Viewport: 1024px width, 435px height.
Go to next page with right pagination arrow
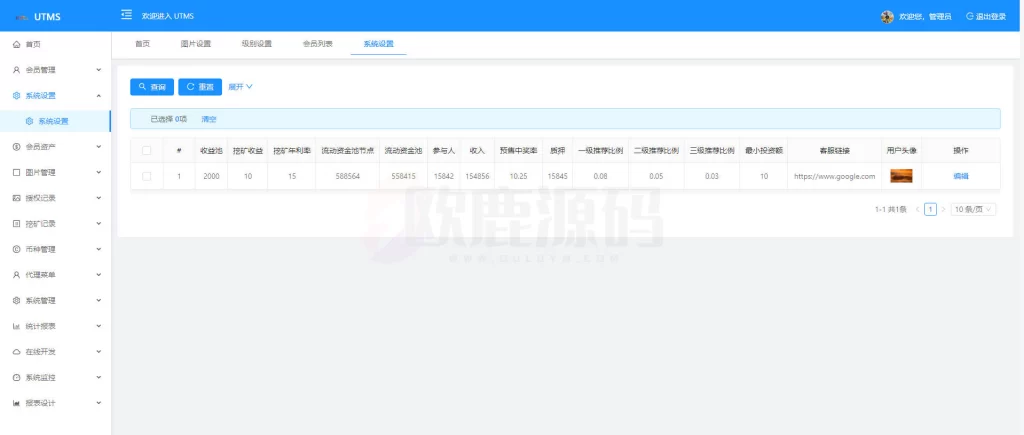(943, 210)
